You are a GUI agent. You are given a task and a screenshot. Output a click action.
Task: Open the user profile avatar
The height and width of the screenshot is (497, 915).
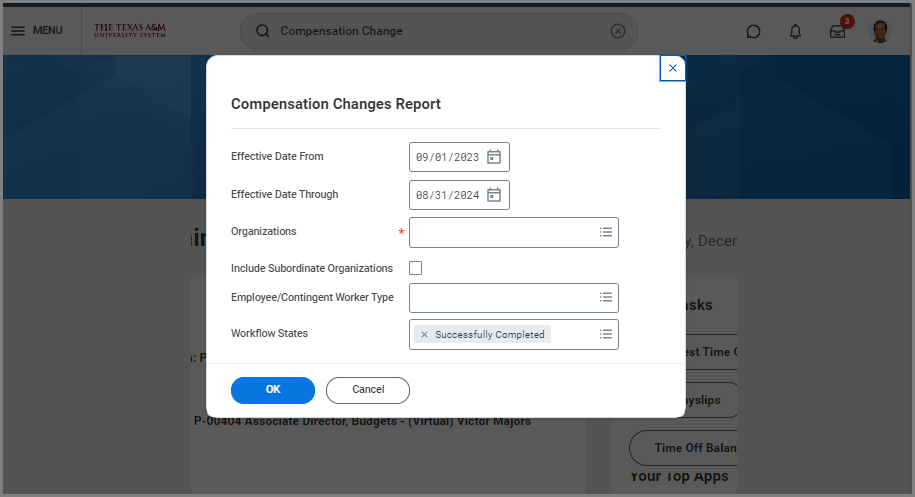[x=880, y=31]
